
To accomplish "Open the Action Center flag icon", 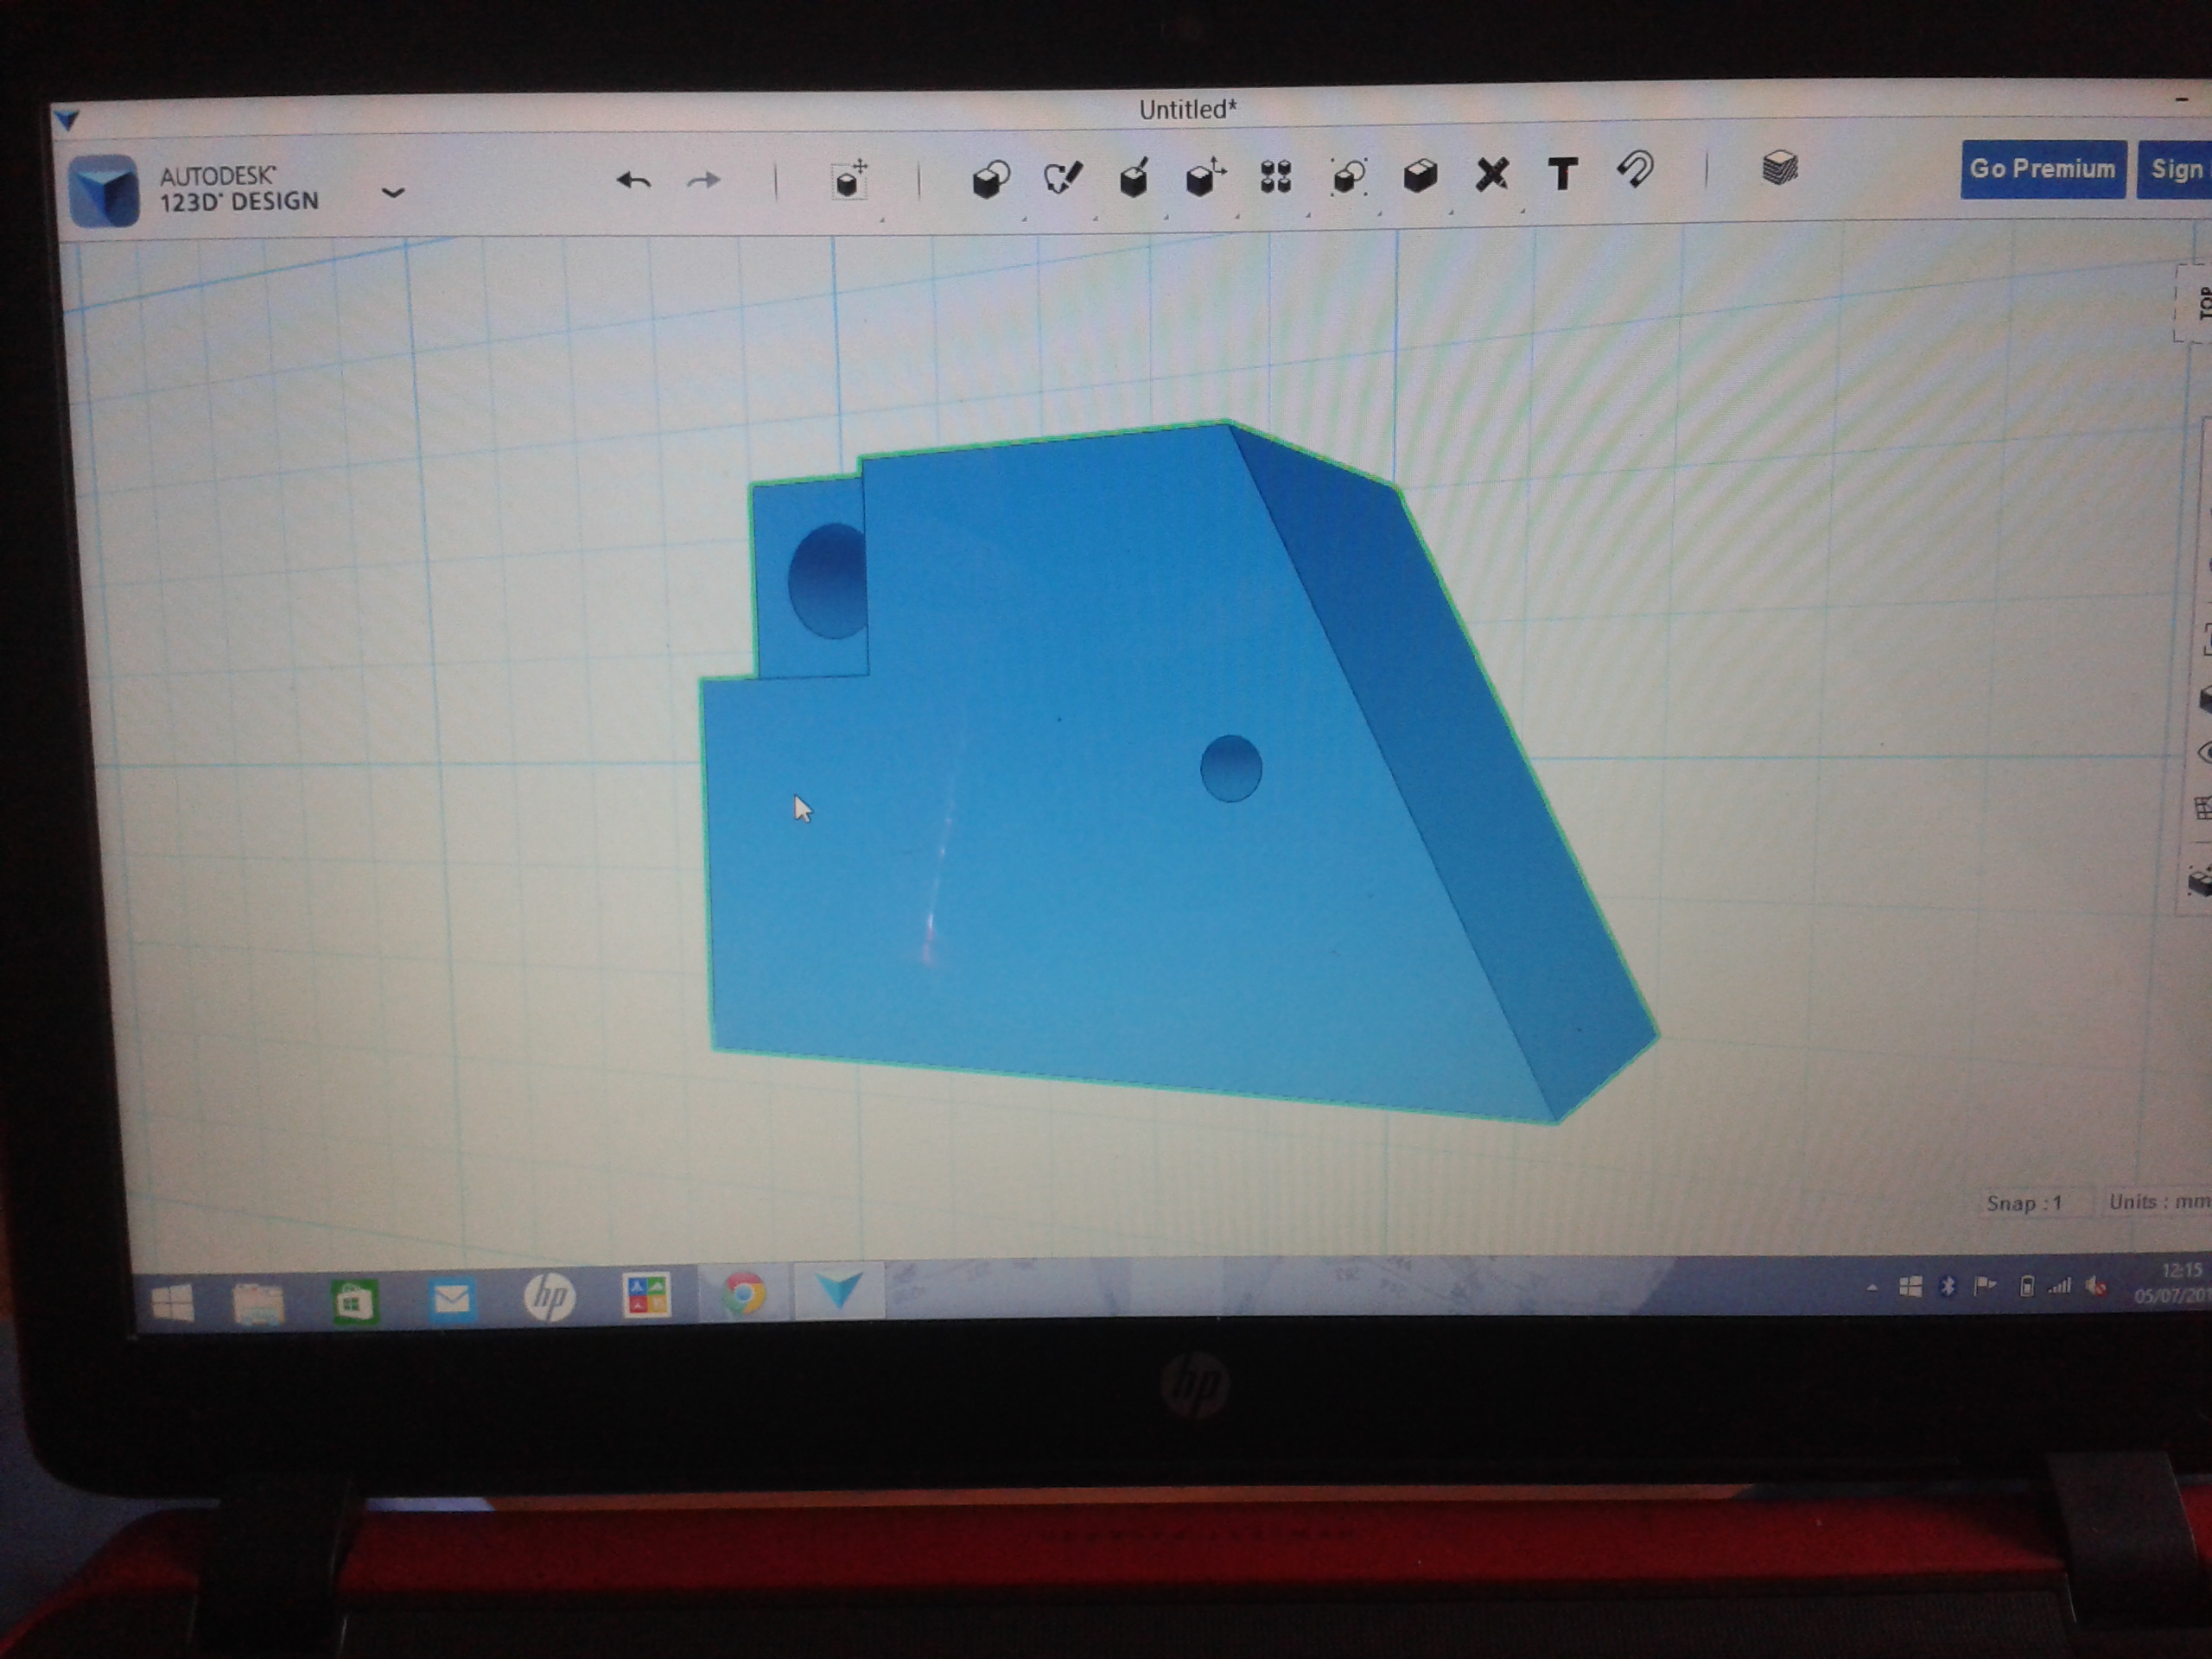I will coord(1986,1286).
